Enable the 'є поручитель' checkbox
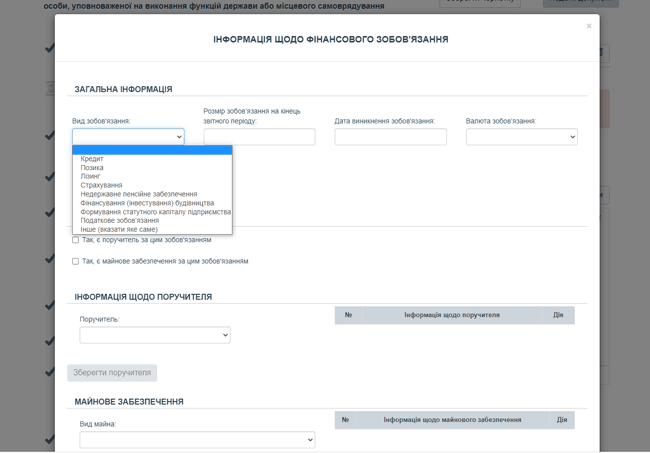The image size is (650, 453). [x=75, y=240]
